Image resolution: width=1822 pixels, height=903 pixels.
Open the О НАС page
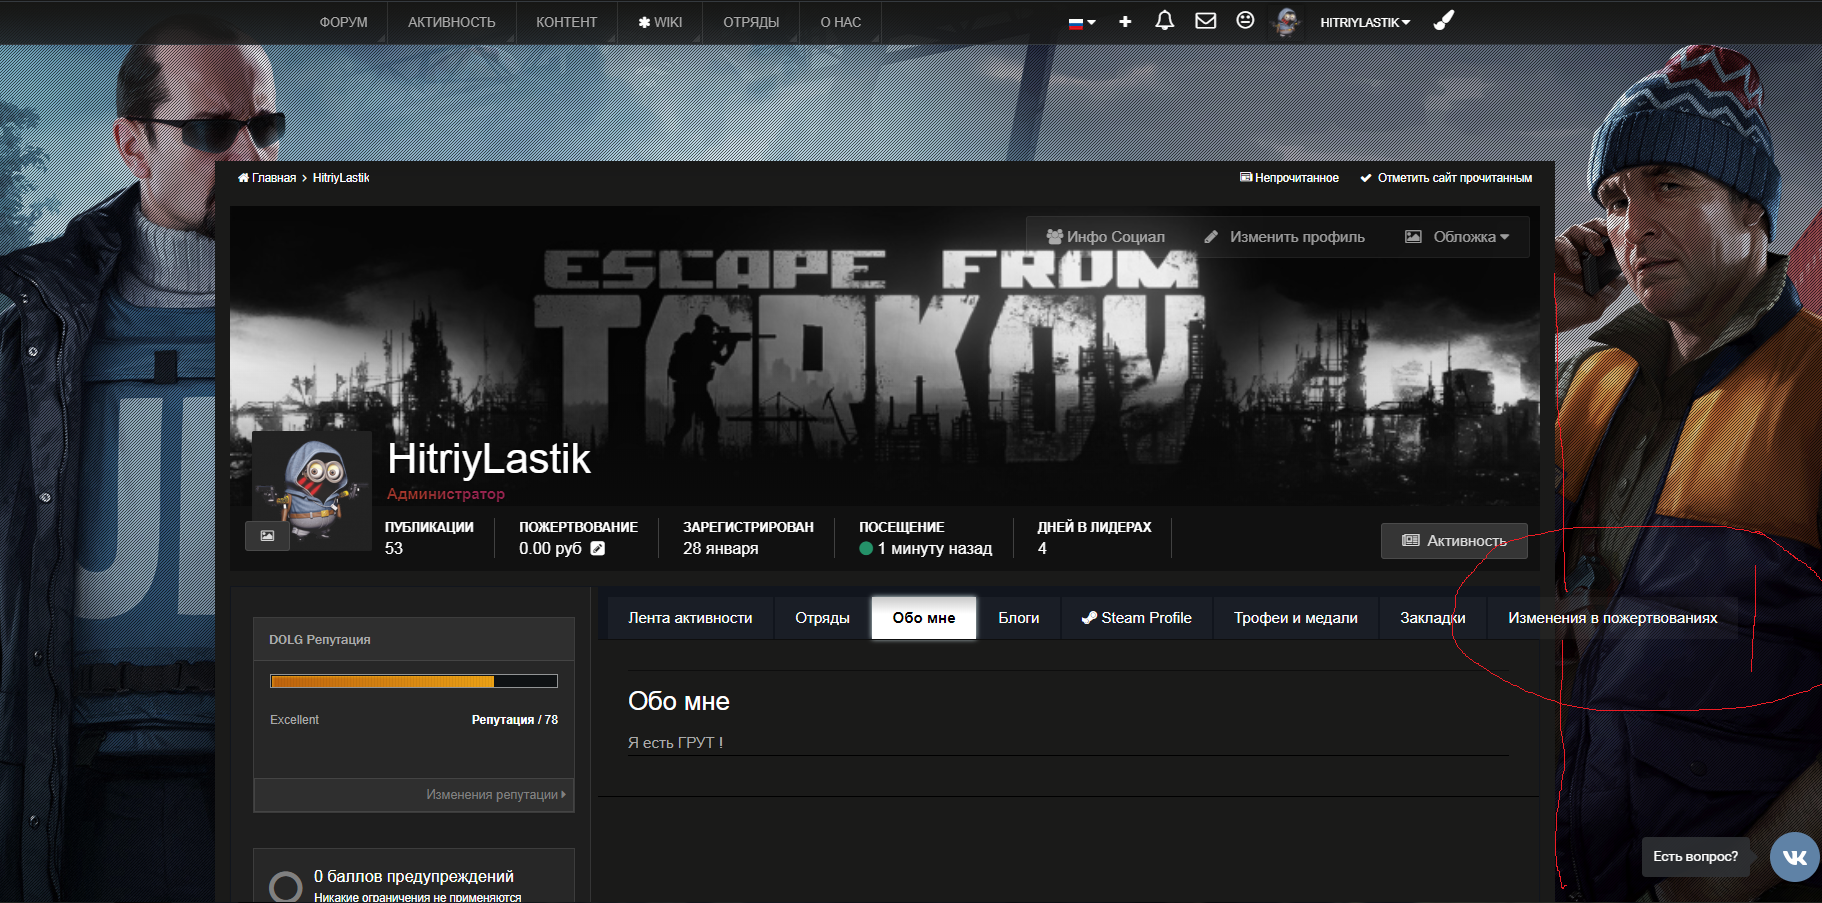[840, 22]
